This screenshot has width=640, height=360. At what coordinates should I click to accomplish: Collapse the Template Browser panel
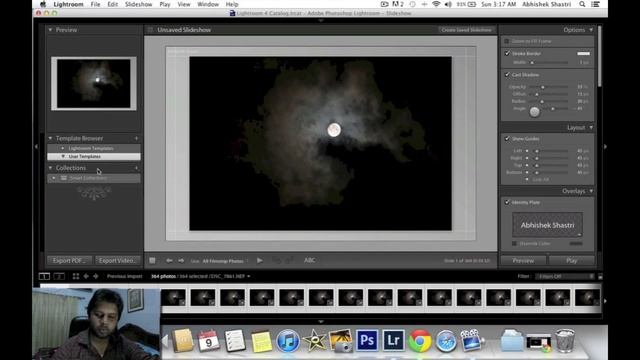(x=50, y=138)
